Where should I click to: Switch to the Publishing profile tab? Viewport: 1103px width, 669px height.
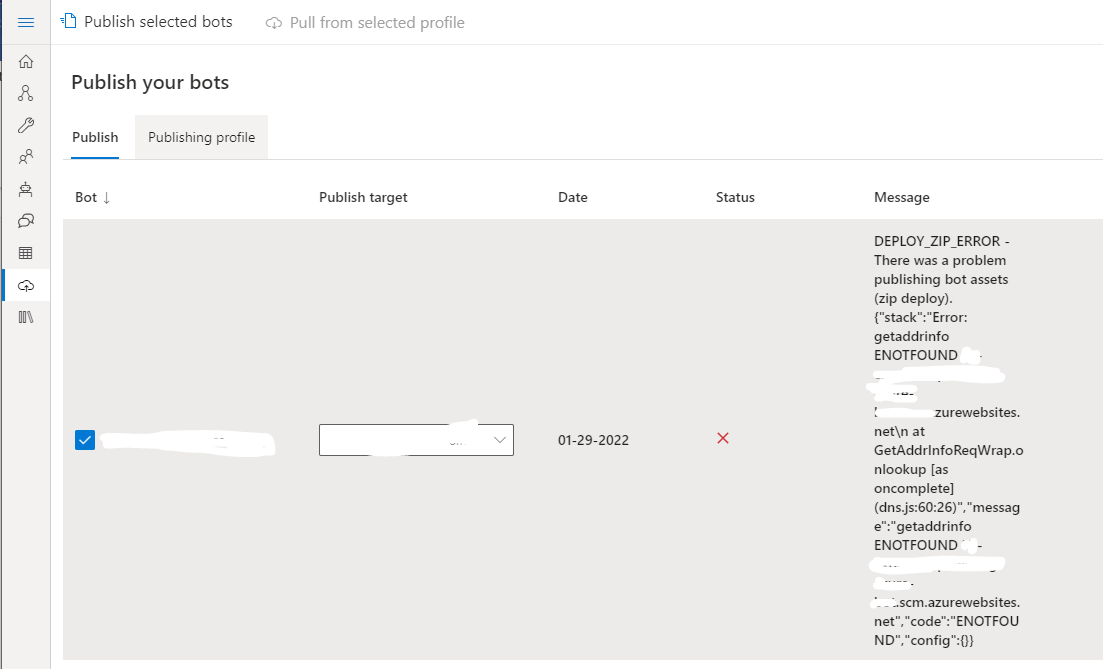[200, 137]
